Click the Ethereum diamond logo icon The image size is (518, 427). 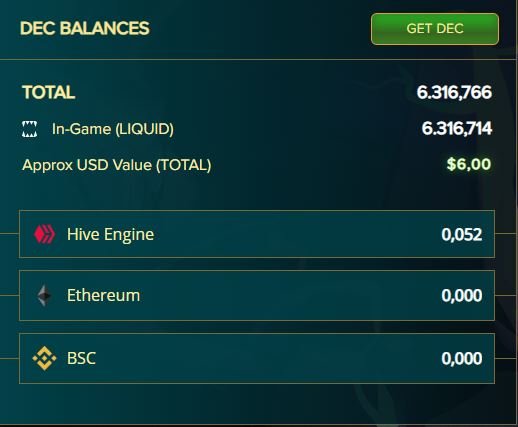[x=44, y=295]
